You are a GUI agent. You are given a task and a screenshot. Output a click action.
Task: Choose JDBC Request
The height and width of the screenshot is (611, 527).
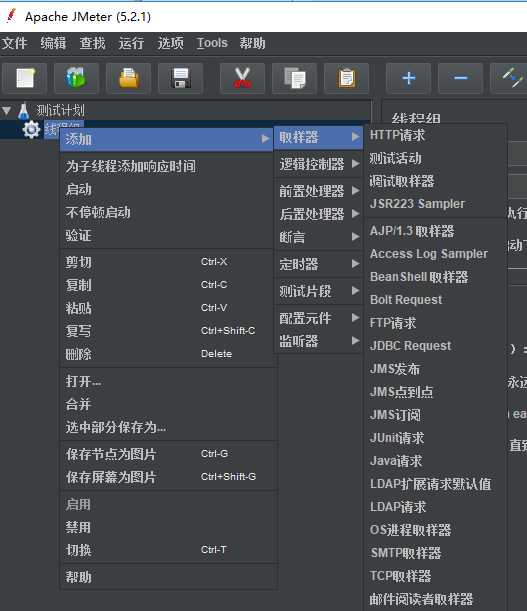[435, 346]
